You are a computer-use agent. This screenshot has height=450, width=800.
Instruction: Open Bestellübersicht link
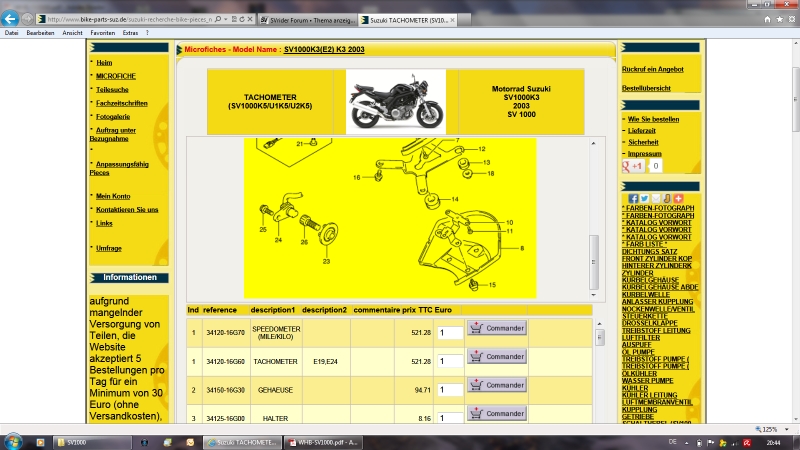click(x=646, y=88)
